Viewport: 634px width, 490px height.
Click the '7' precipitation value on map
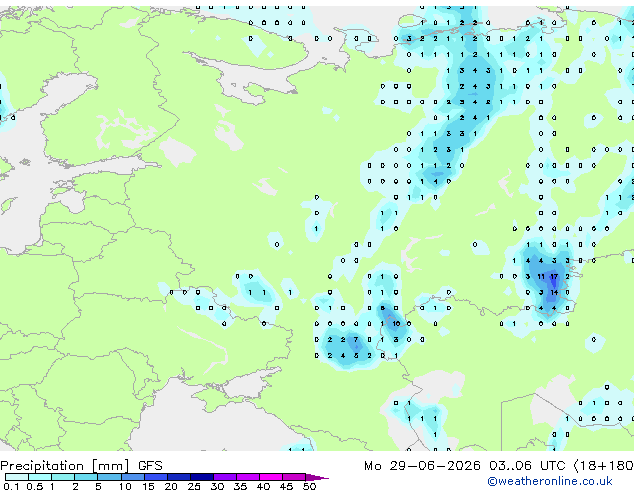356,340
